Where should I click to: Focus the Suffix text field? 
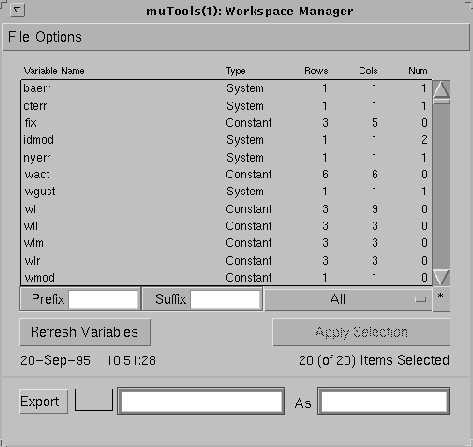[225, 299]
